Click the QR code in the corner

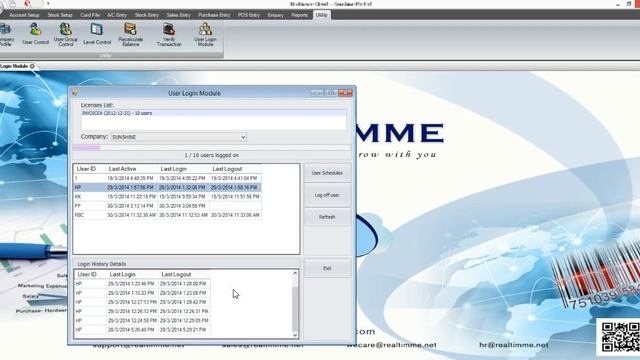620,337
